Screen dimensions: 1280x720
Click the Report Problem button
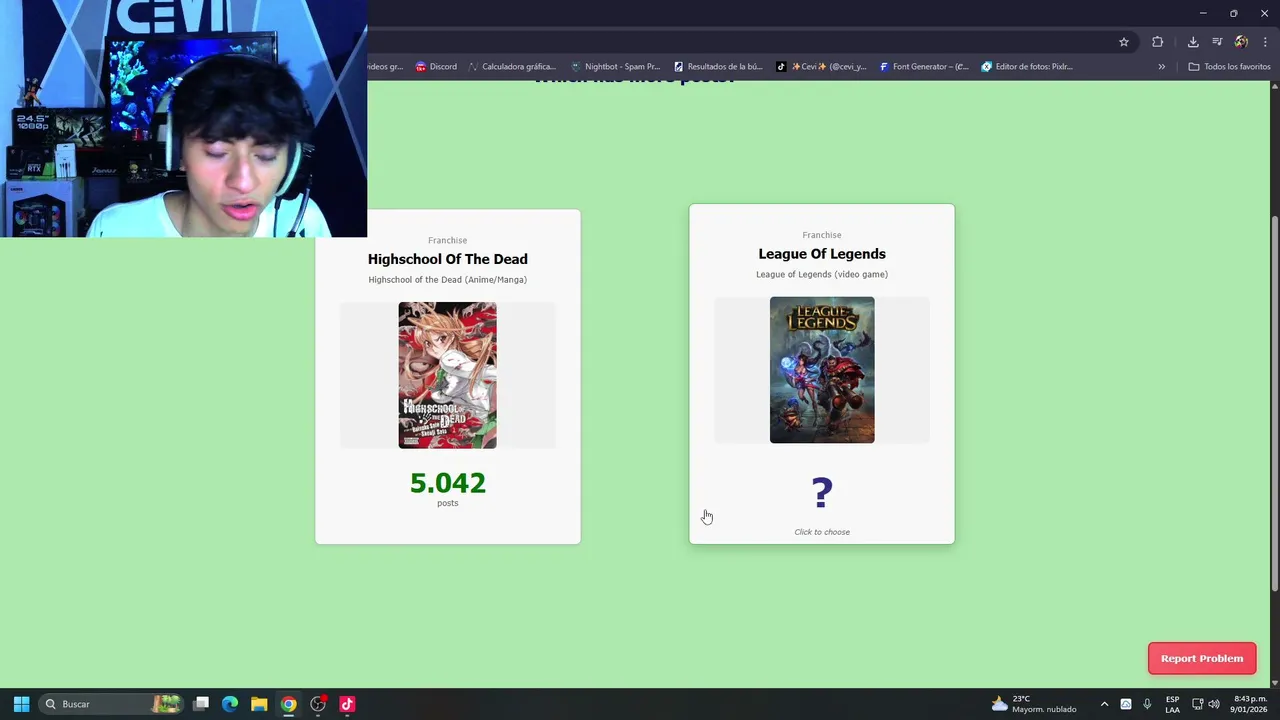pyautogui.click(x=1202, y=658)
